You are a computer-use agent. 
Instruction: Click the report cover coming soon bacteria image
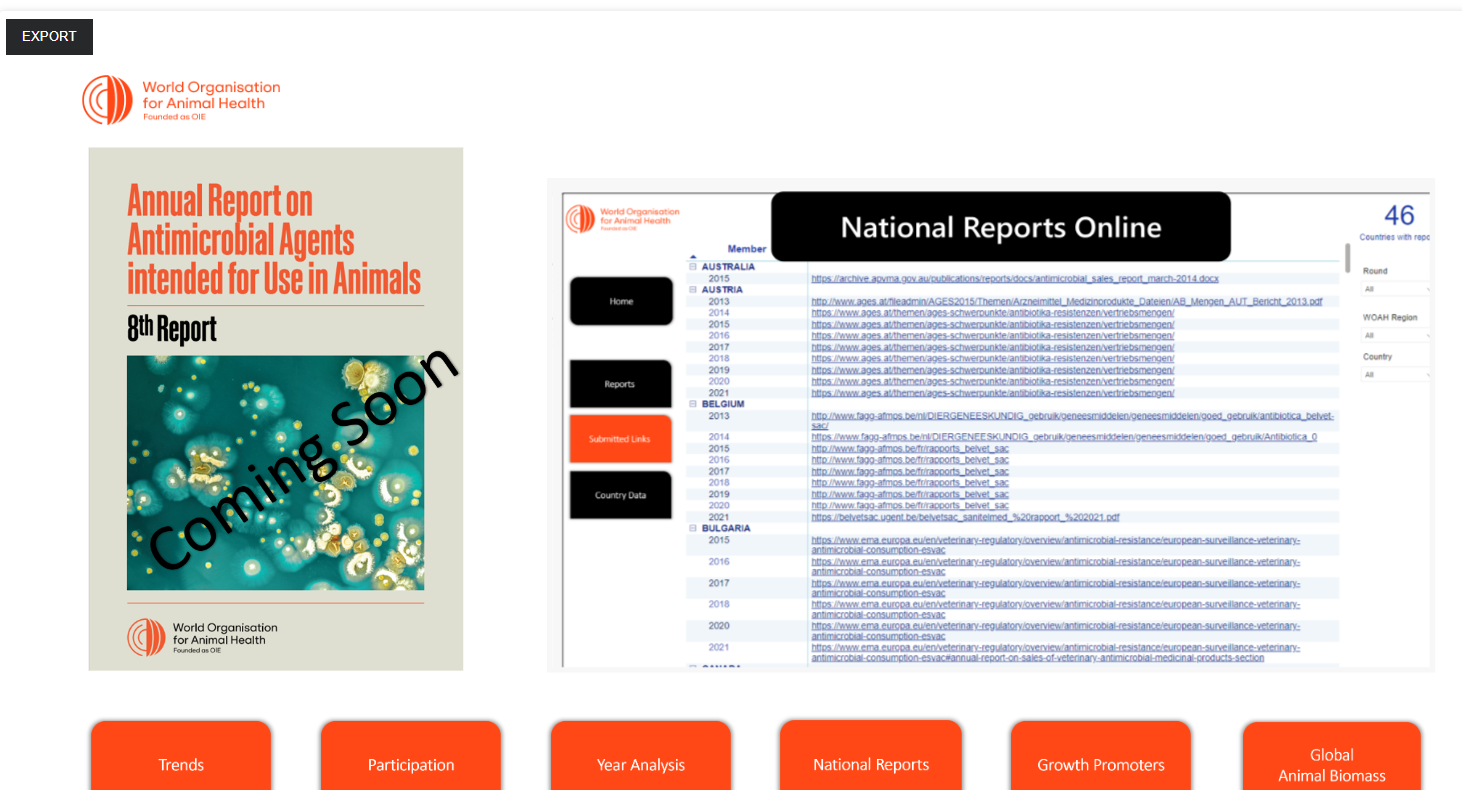275,472
